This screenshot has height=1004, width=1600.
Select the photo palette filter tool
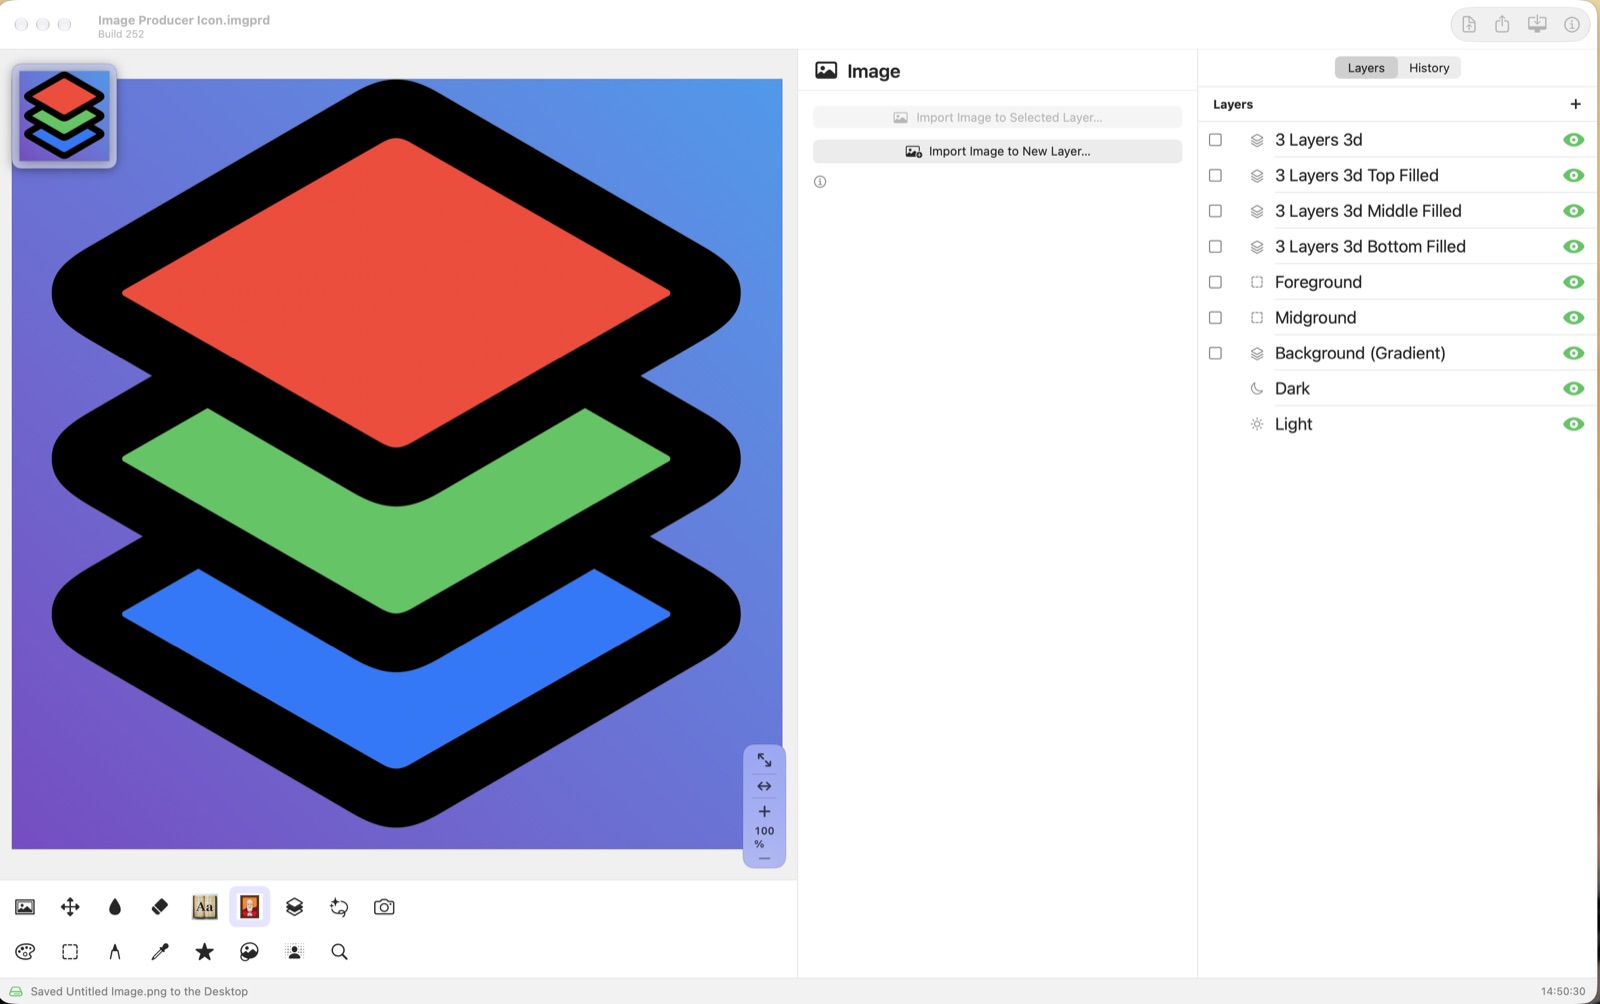250,952
